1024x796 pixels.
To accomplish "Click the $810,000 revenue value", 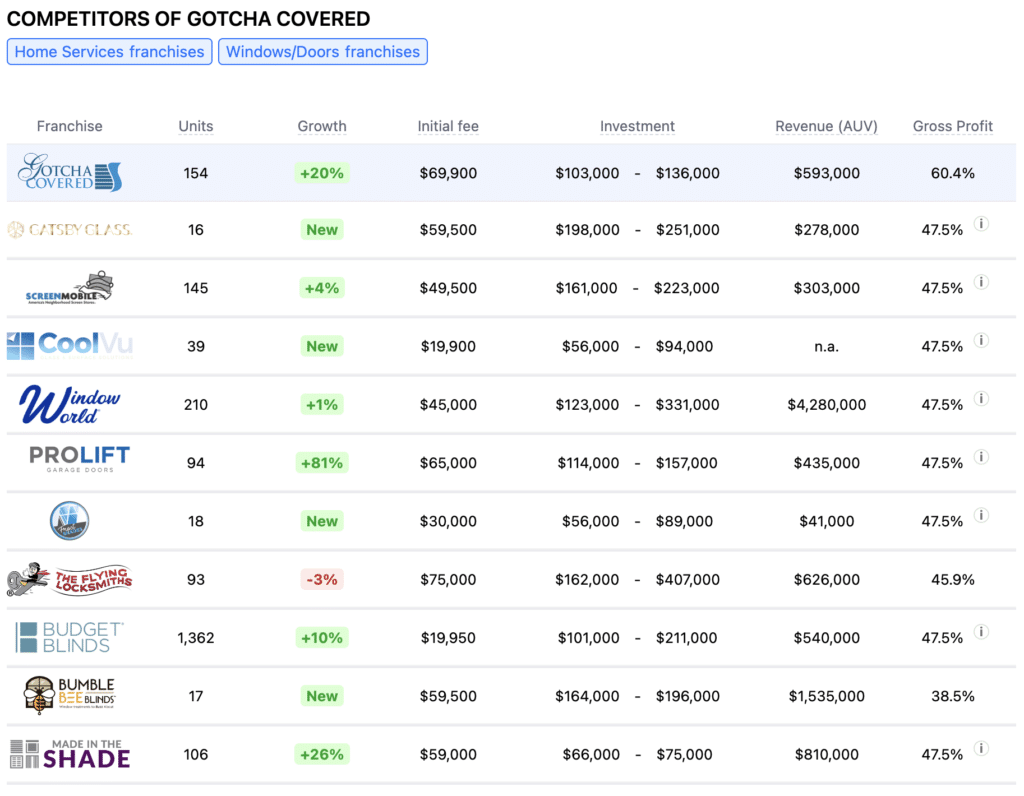I will (826, 754).
